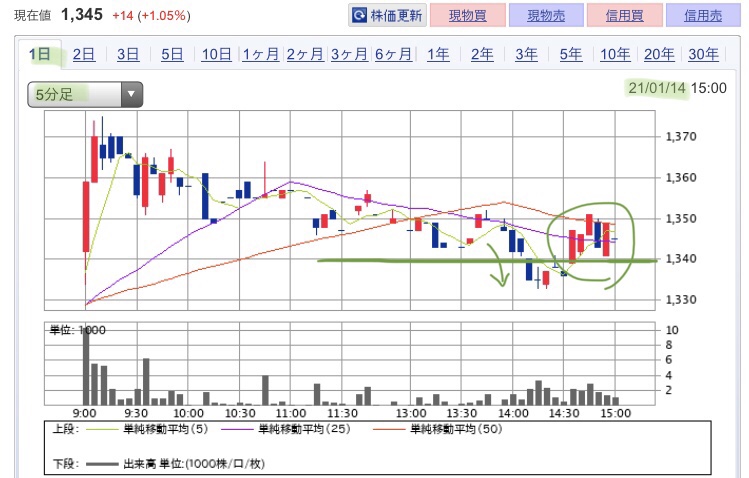The width and height of the screenshot is (749, 478).
Task: Switch to the 10日 period
Action: [216, 54]
